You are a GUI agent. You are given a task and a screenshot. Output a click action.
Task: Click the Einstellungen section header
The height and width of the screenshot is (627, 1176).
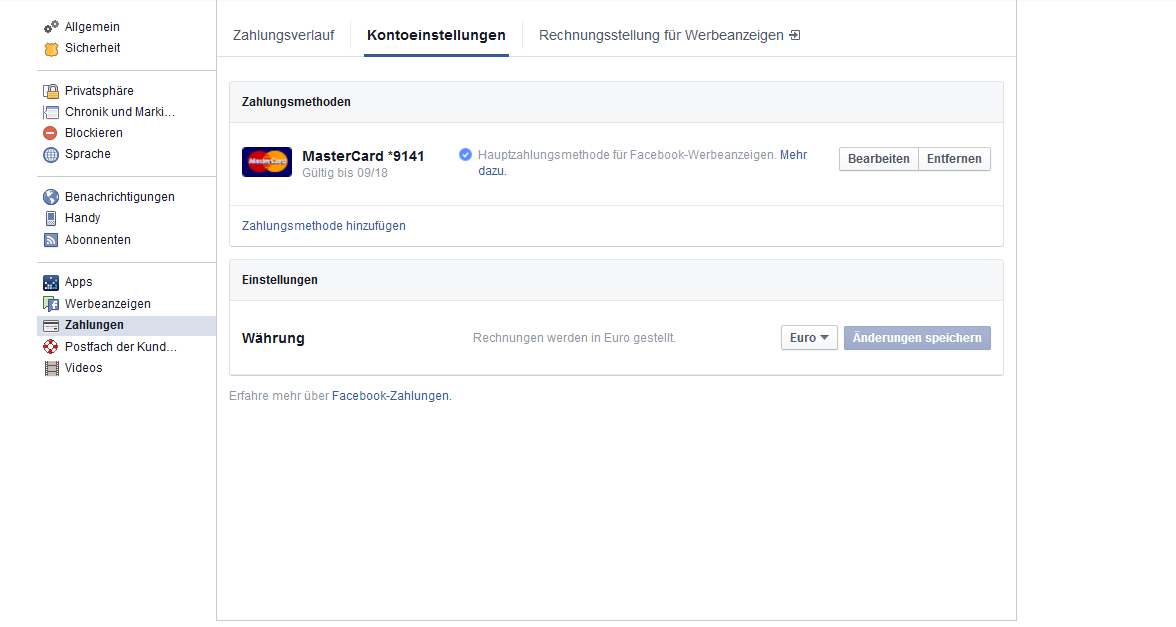[x=280, y=280]
